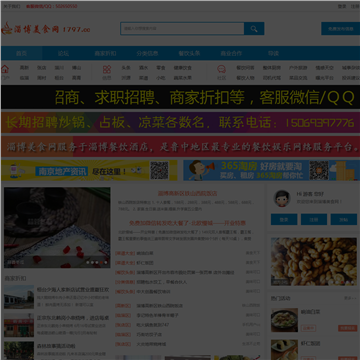Click the guest avatar icon
The width and height of the screenshot is (360, 360).
(282, 199)
